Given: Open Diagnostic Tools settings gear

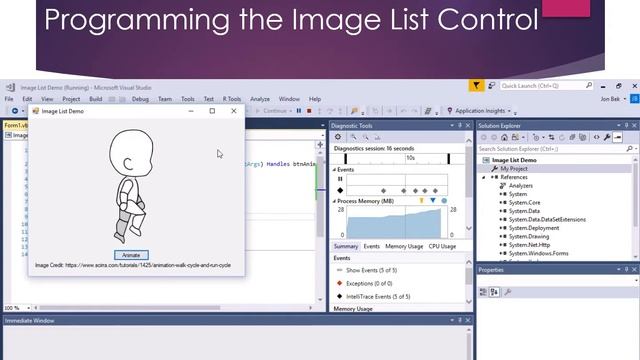Looking at the screenshot, I should 338,137.
